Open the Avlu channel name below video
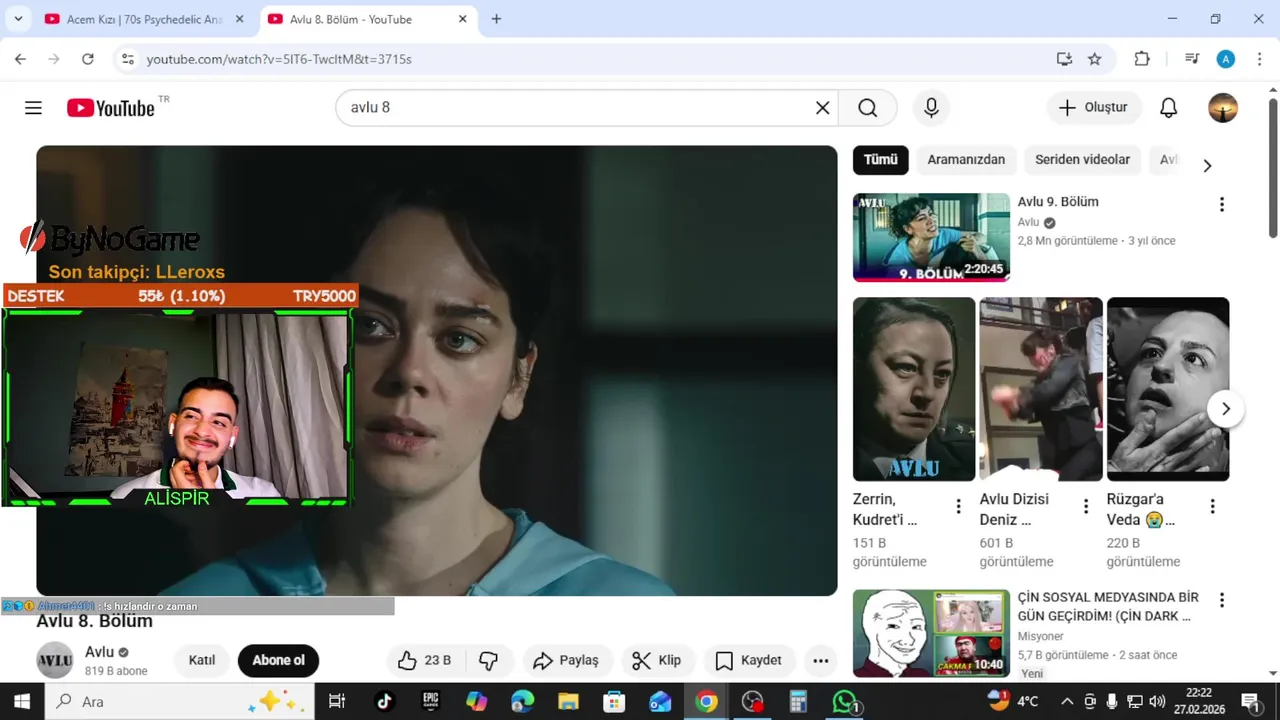The image size is (1280, 720). [99, 652]
